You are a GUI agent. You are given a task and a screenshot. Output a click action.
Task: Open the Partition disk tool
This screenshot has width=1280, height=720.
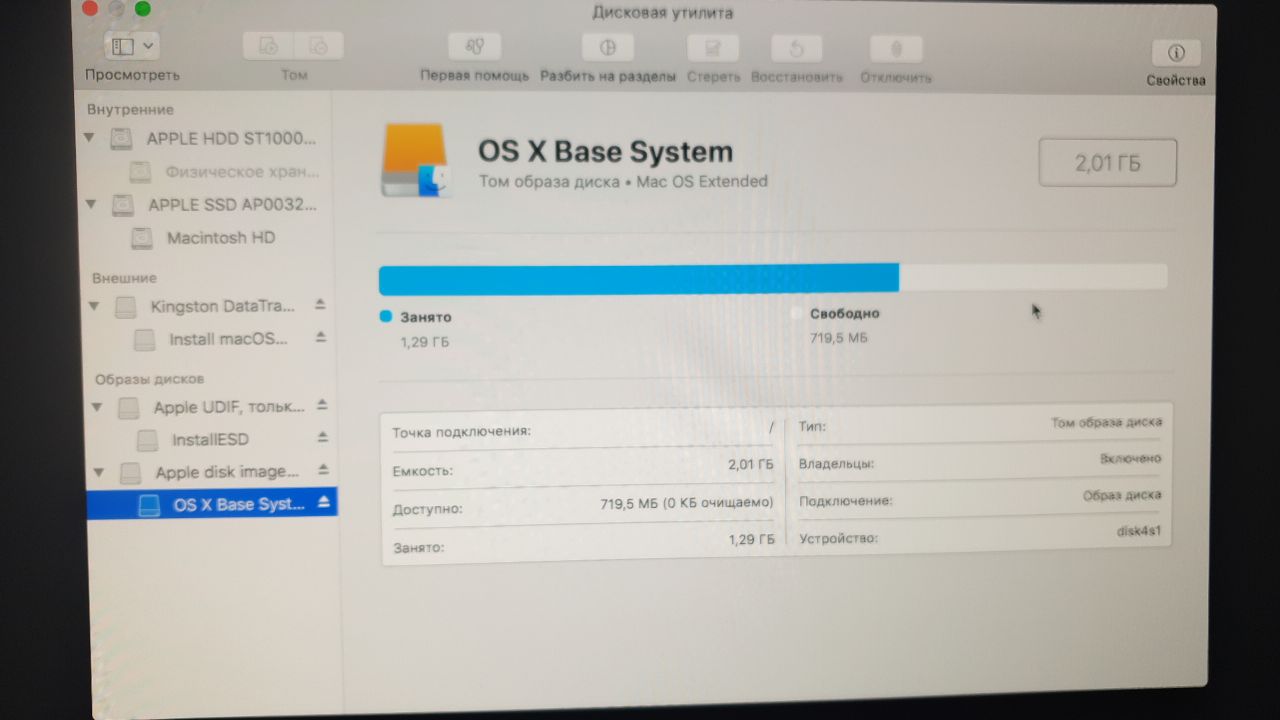click(x=608, y=47)
